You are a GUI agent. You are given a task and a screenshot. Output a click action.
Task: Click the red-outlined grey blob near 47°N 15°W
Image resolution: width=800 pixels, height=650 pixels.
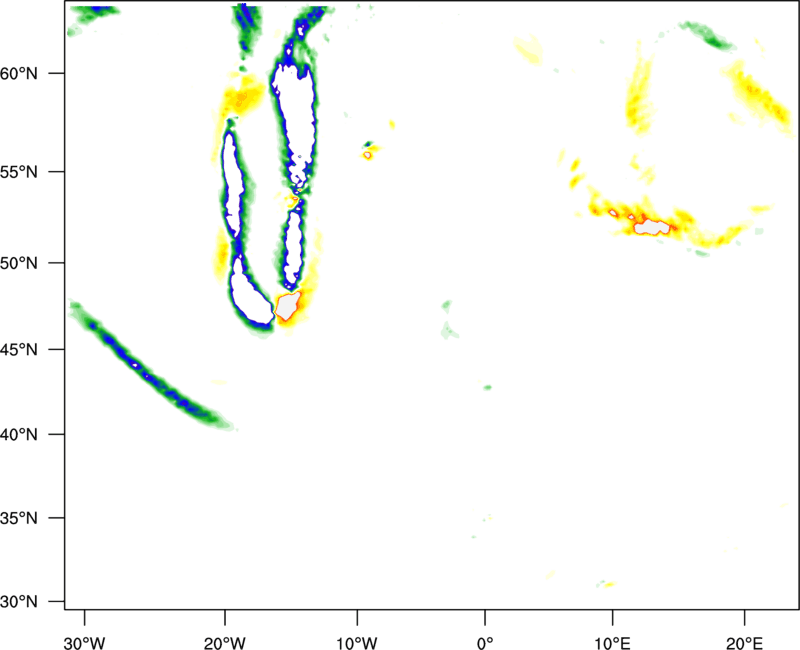pyautogui.click(x=287, y=306)
